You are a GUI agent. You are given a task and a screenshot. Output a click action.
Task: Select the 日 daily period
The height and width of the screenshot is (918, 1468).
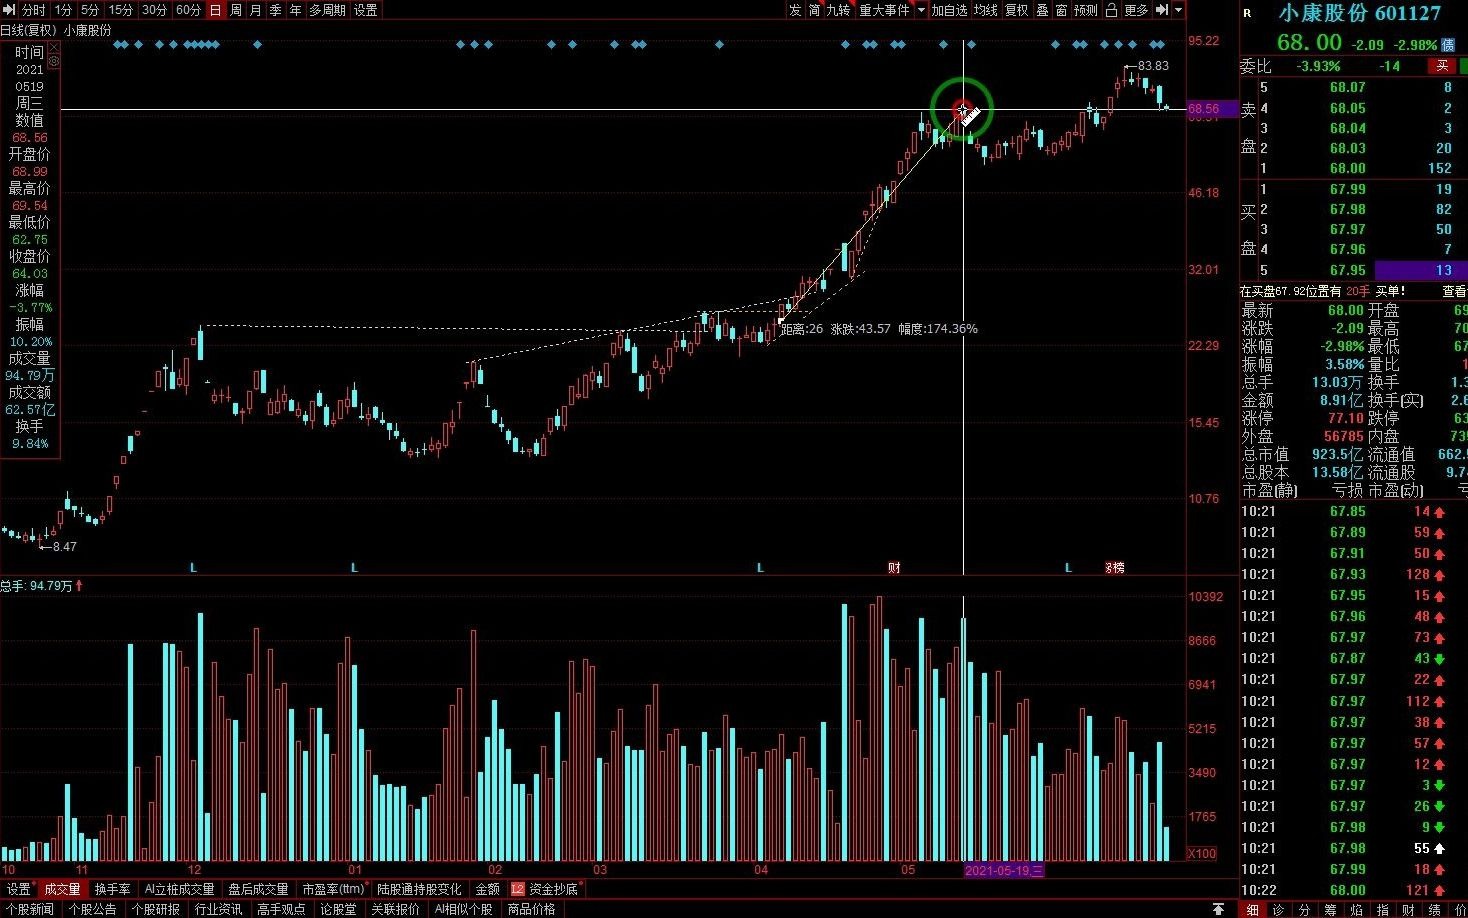coord(216,10)
